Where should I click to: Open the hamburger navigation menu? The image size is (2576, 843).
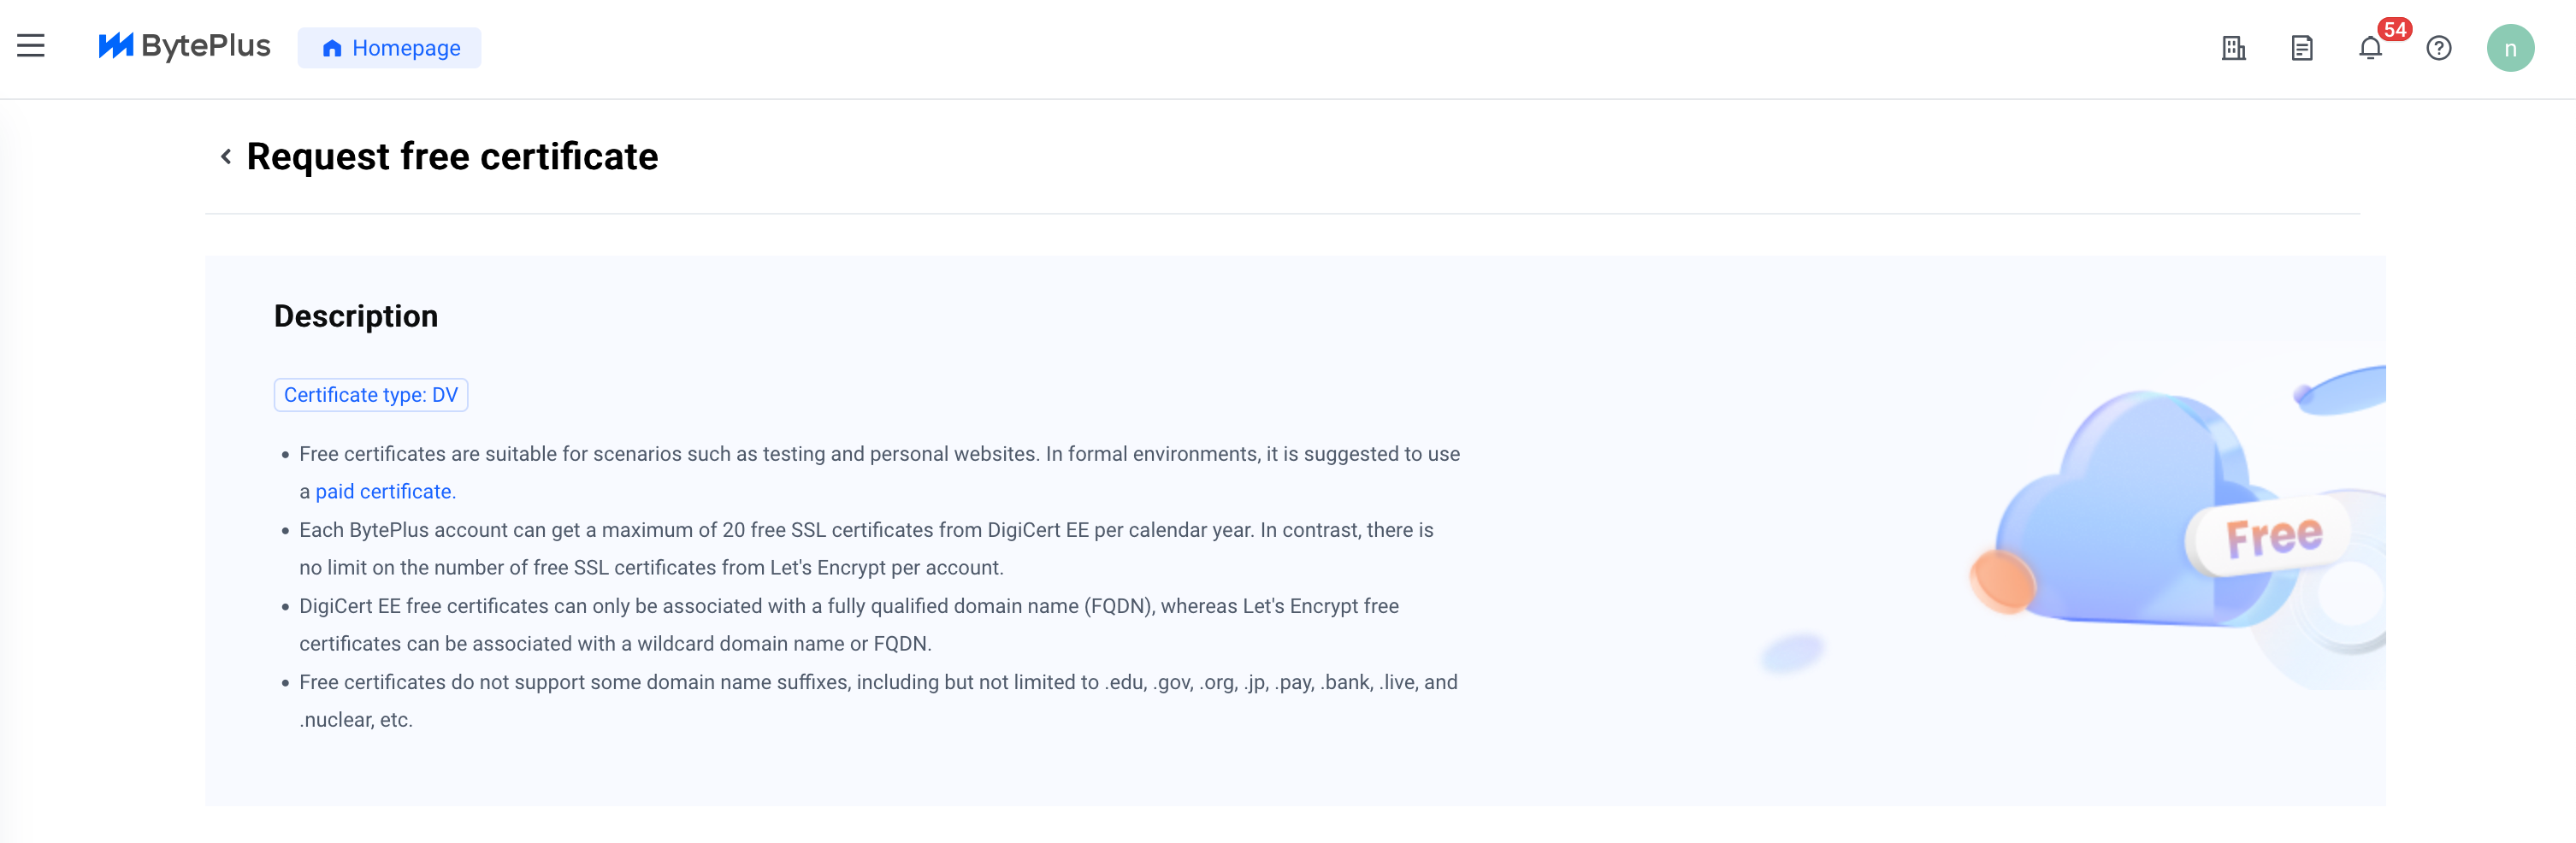pyautogui.click(x=31, y=46)
